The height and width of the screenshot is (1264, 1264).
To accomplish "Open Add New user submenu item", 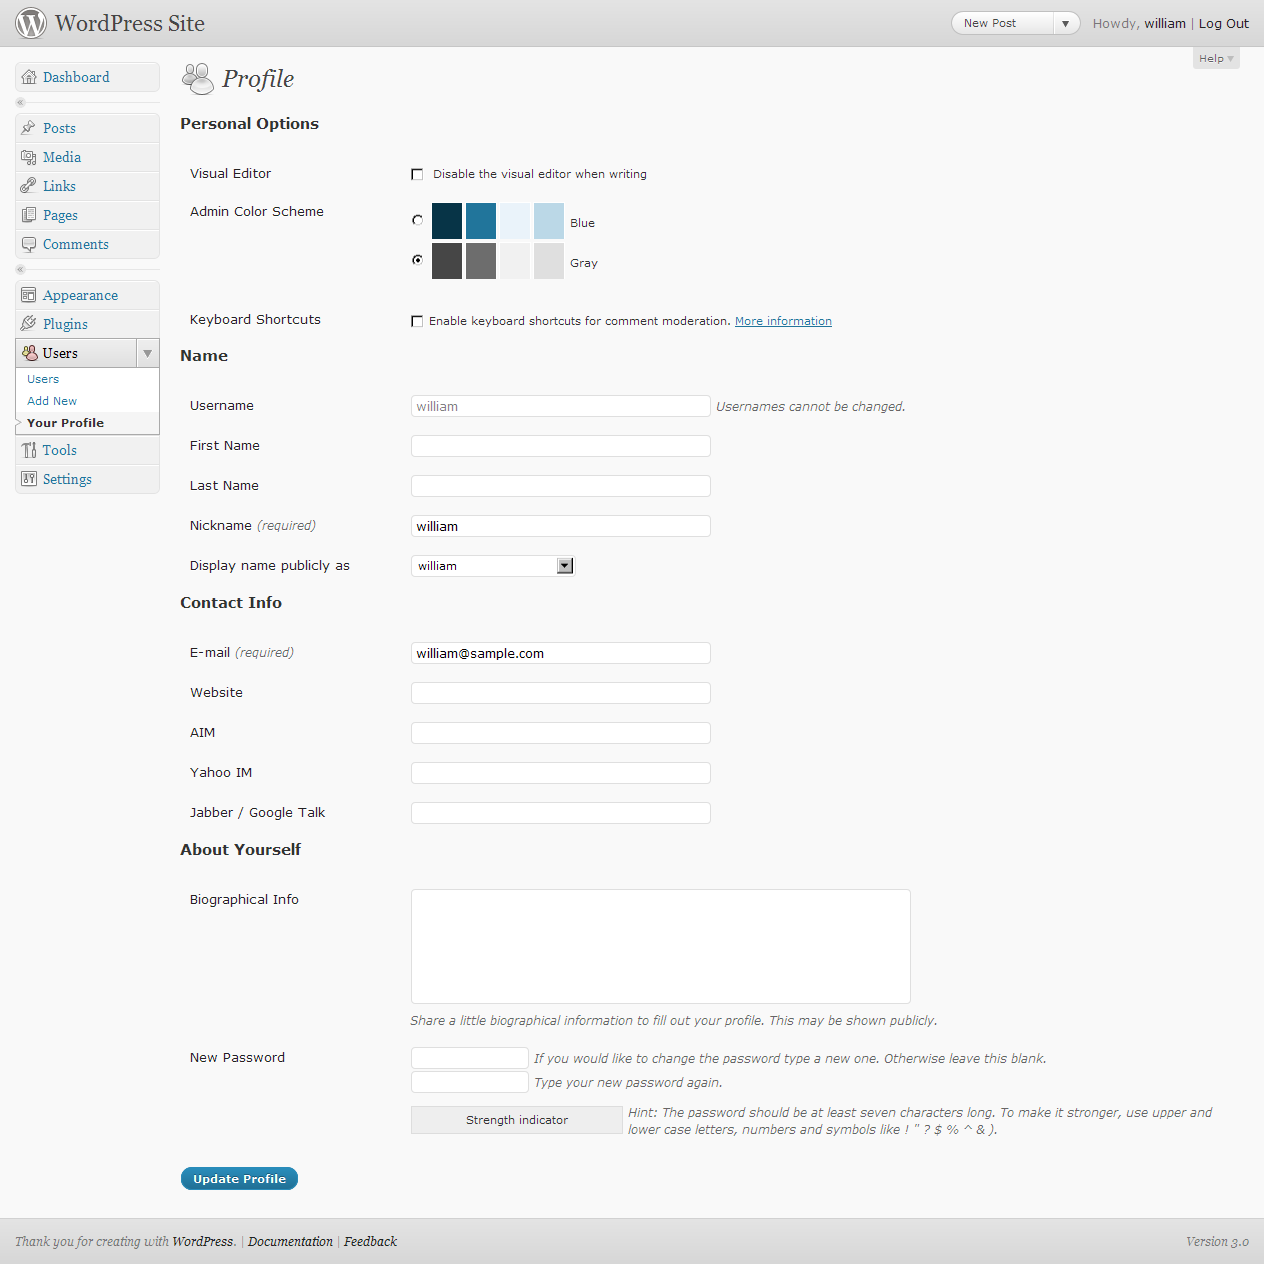I will tap(52, 401).
